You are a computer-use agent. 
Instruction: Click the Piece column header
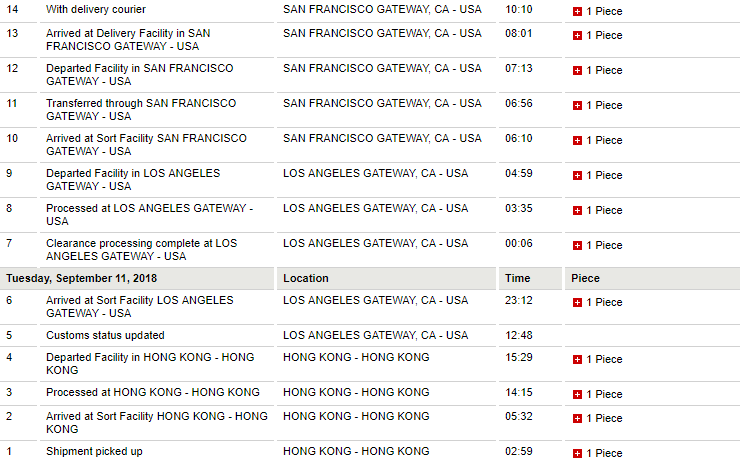(x=586, y=279)
